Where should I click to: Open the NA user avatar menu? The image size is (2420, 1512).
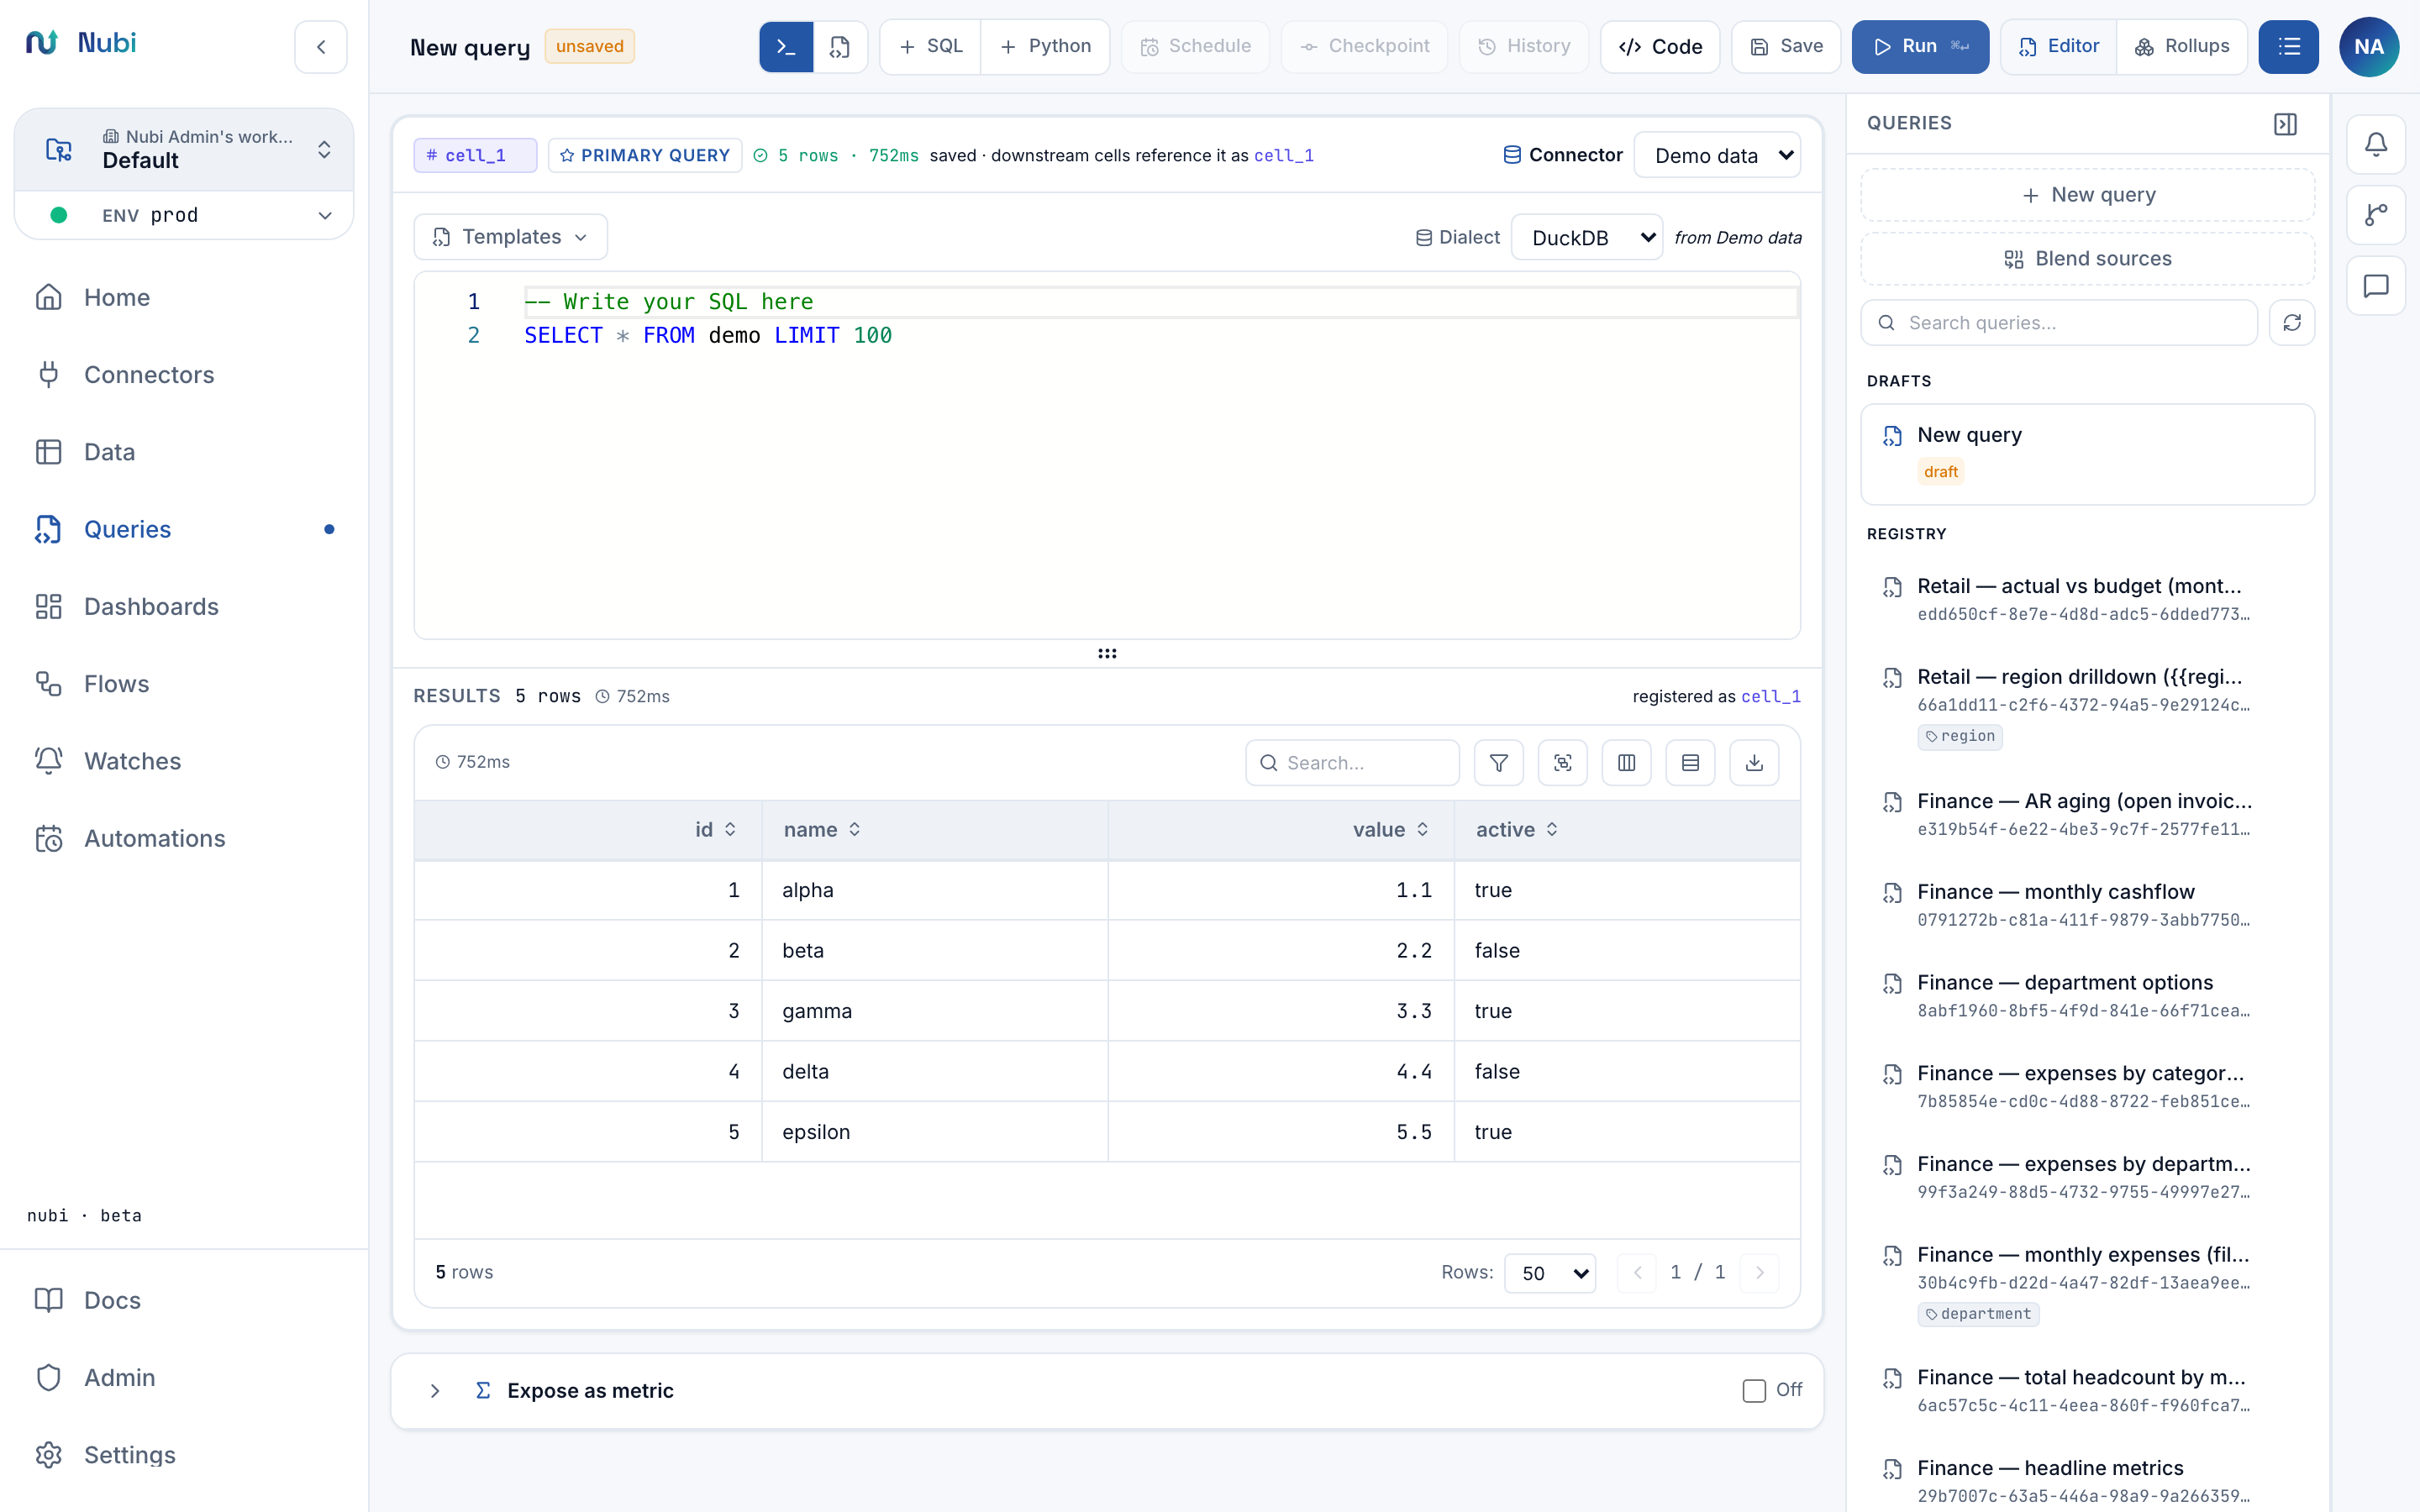[2369, 47]
